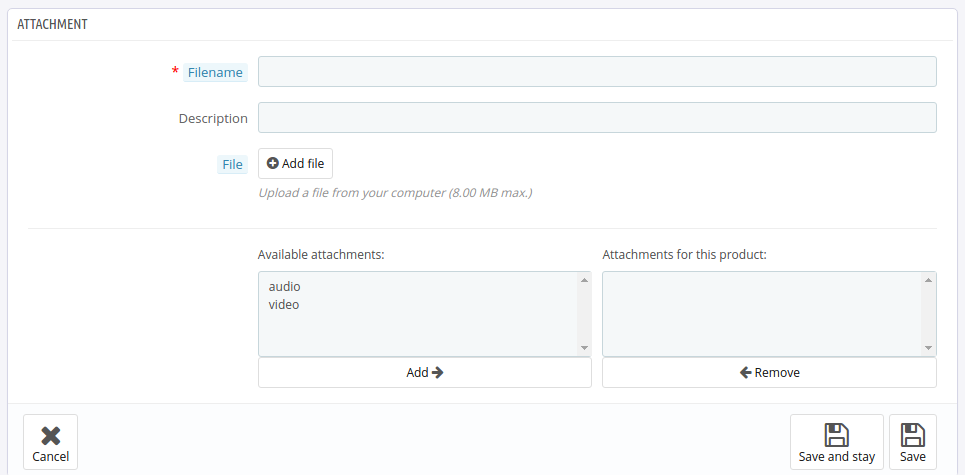Click the Filename label tooltip
The height and width of the screenshot is (475, 965).
[215, 73]
